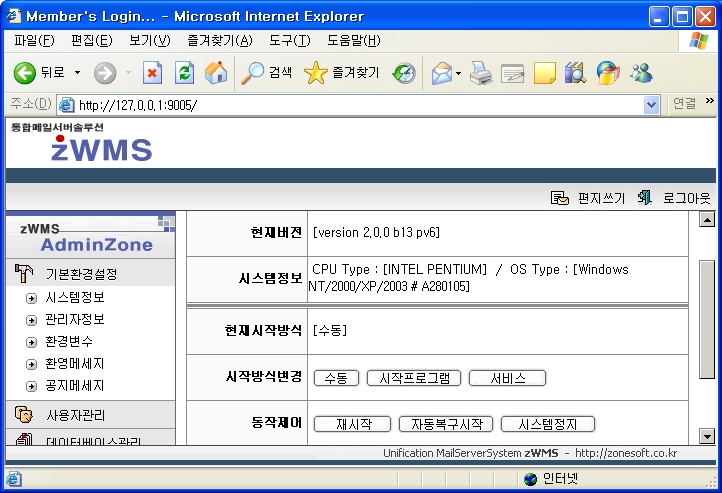
Task: Go to the Home page icon
Action: pyautogui.click(x=215, y=72)
